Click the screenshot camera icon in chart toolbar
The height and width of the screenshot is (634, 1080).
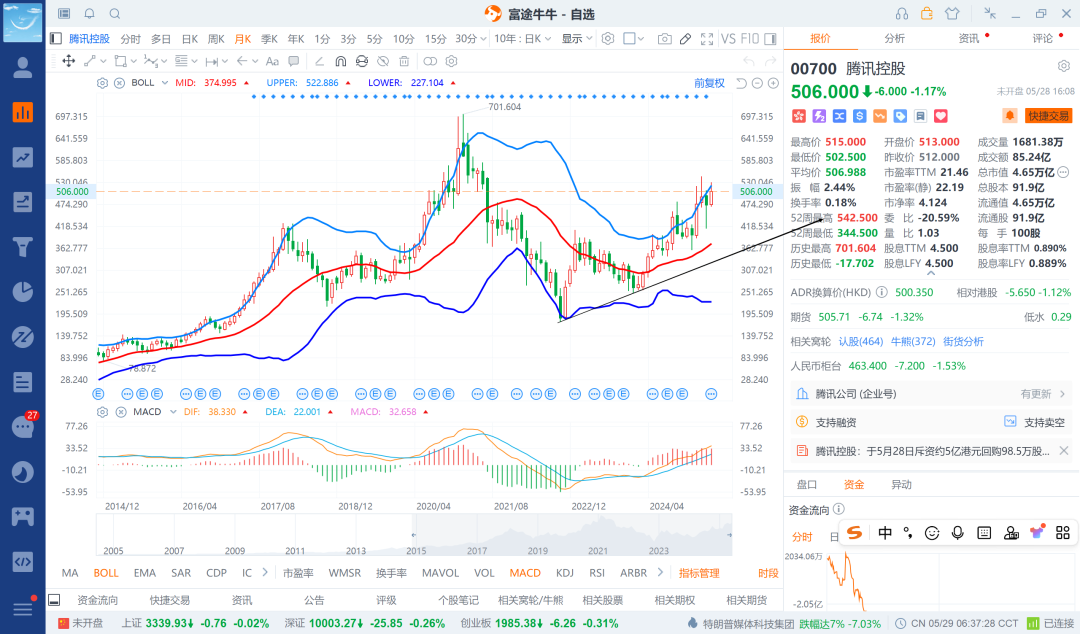tap(664, 39)
